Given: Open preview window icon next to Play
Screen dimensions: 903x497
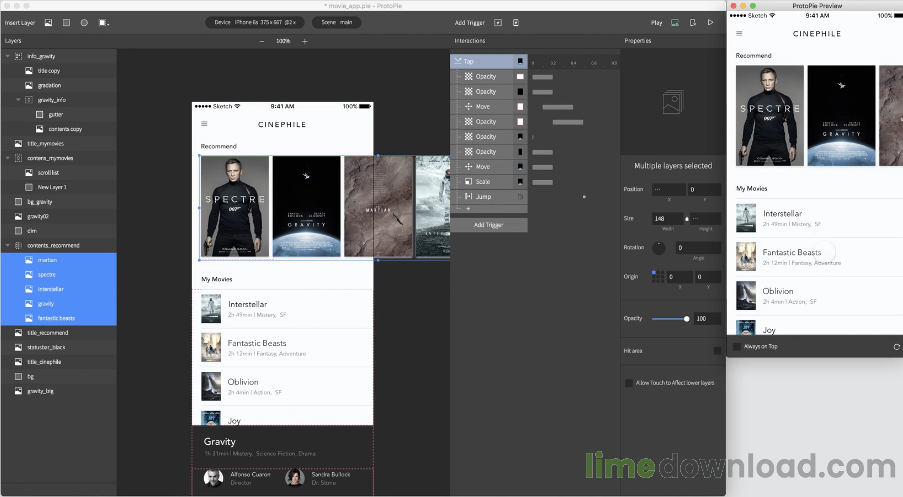Looking at the screenshot, I should click(x=675, y=22).
